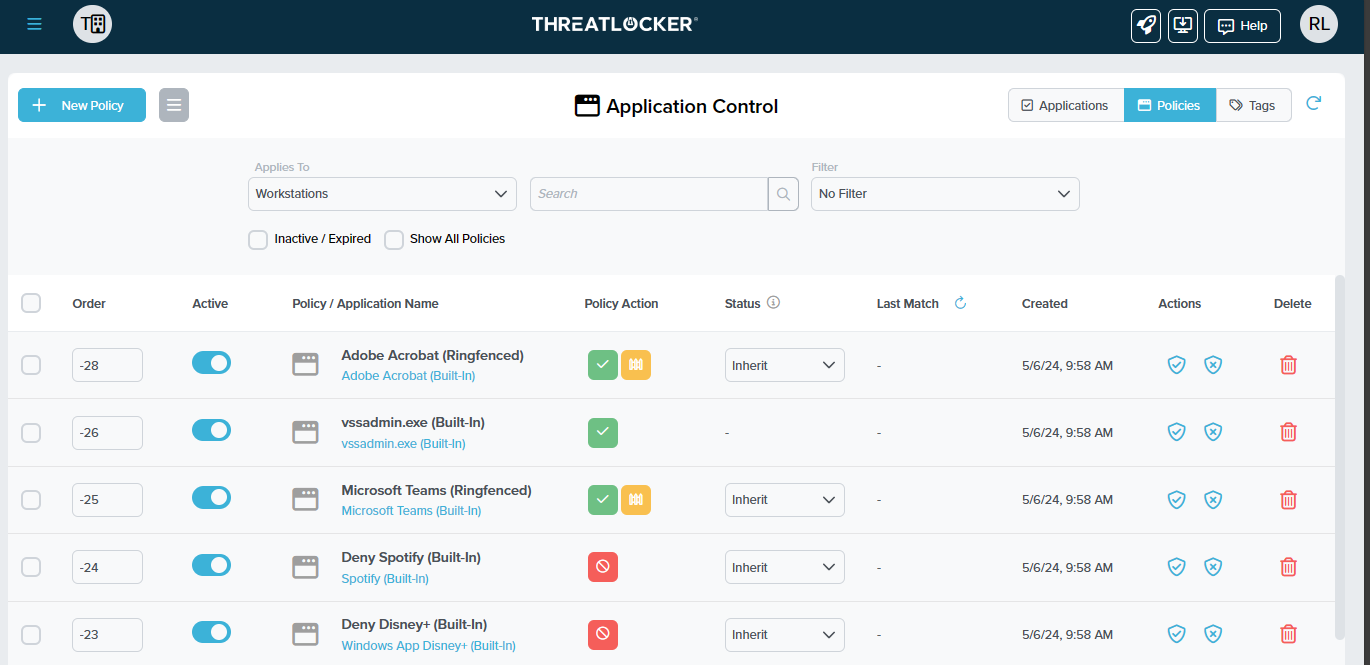
Task: Select the Adobe Acrobat row checkbox
Action: click(31, 365)
